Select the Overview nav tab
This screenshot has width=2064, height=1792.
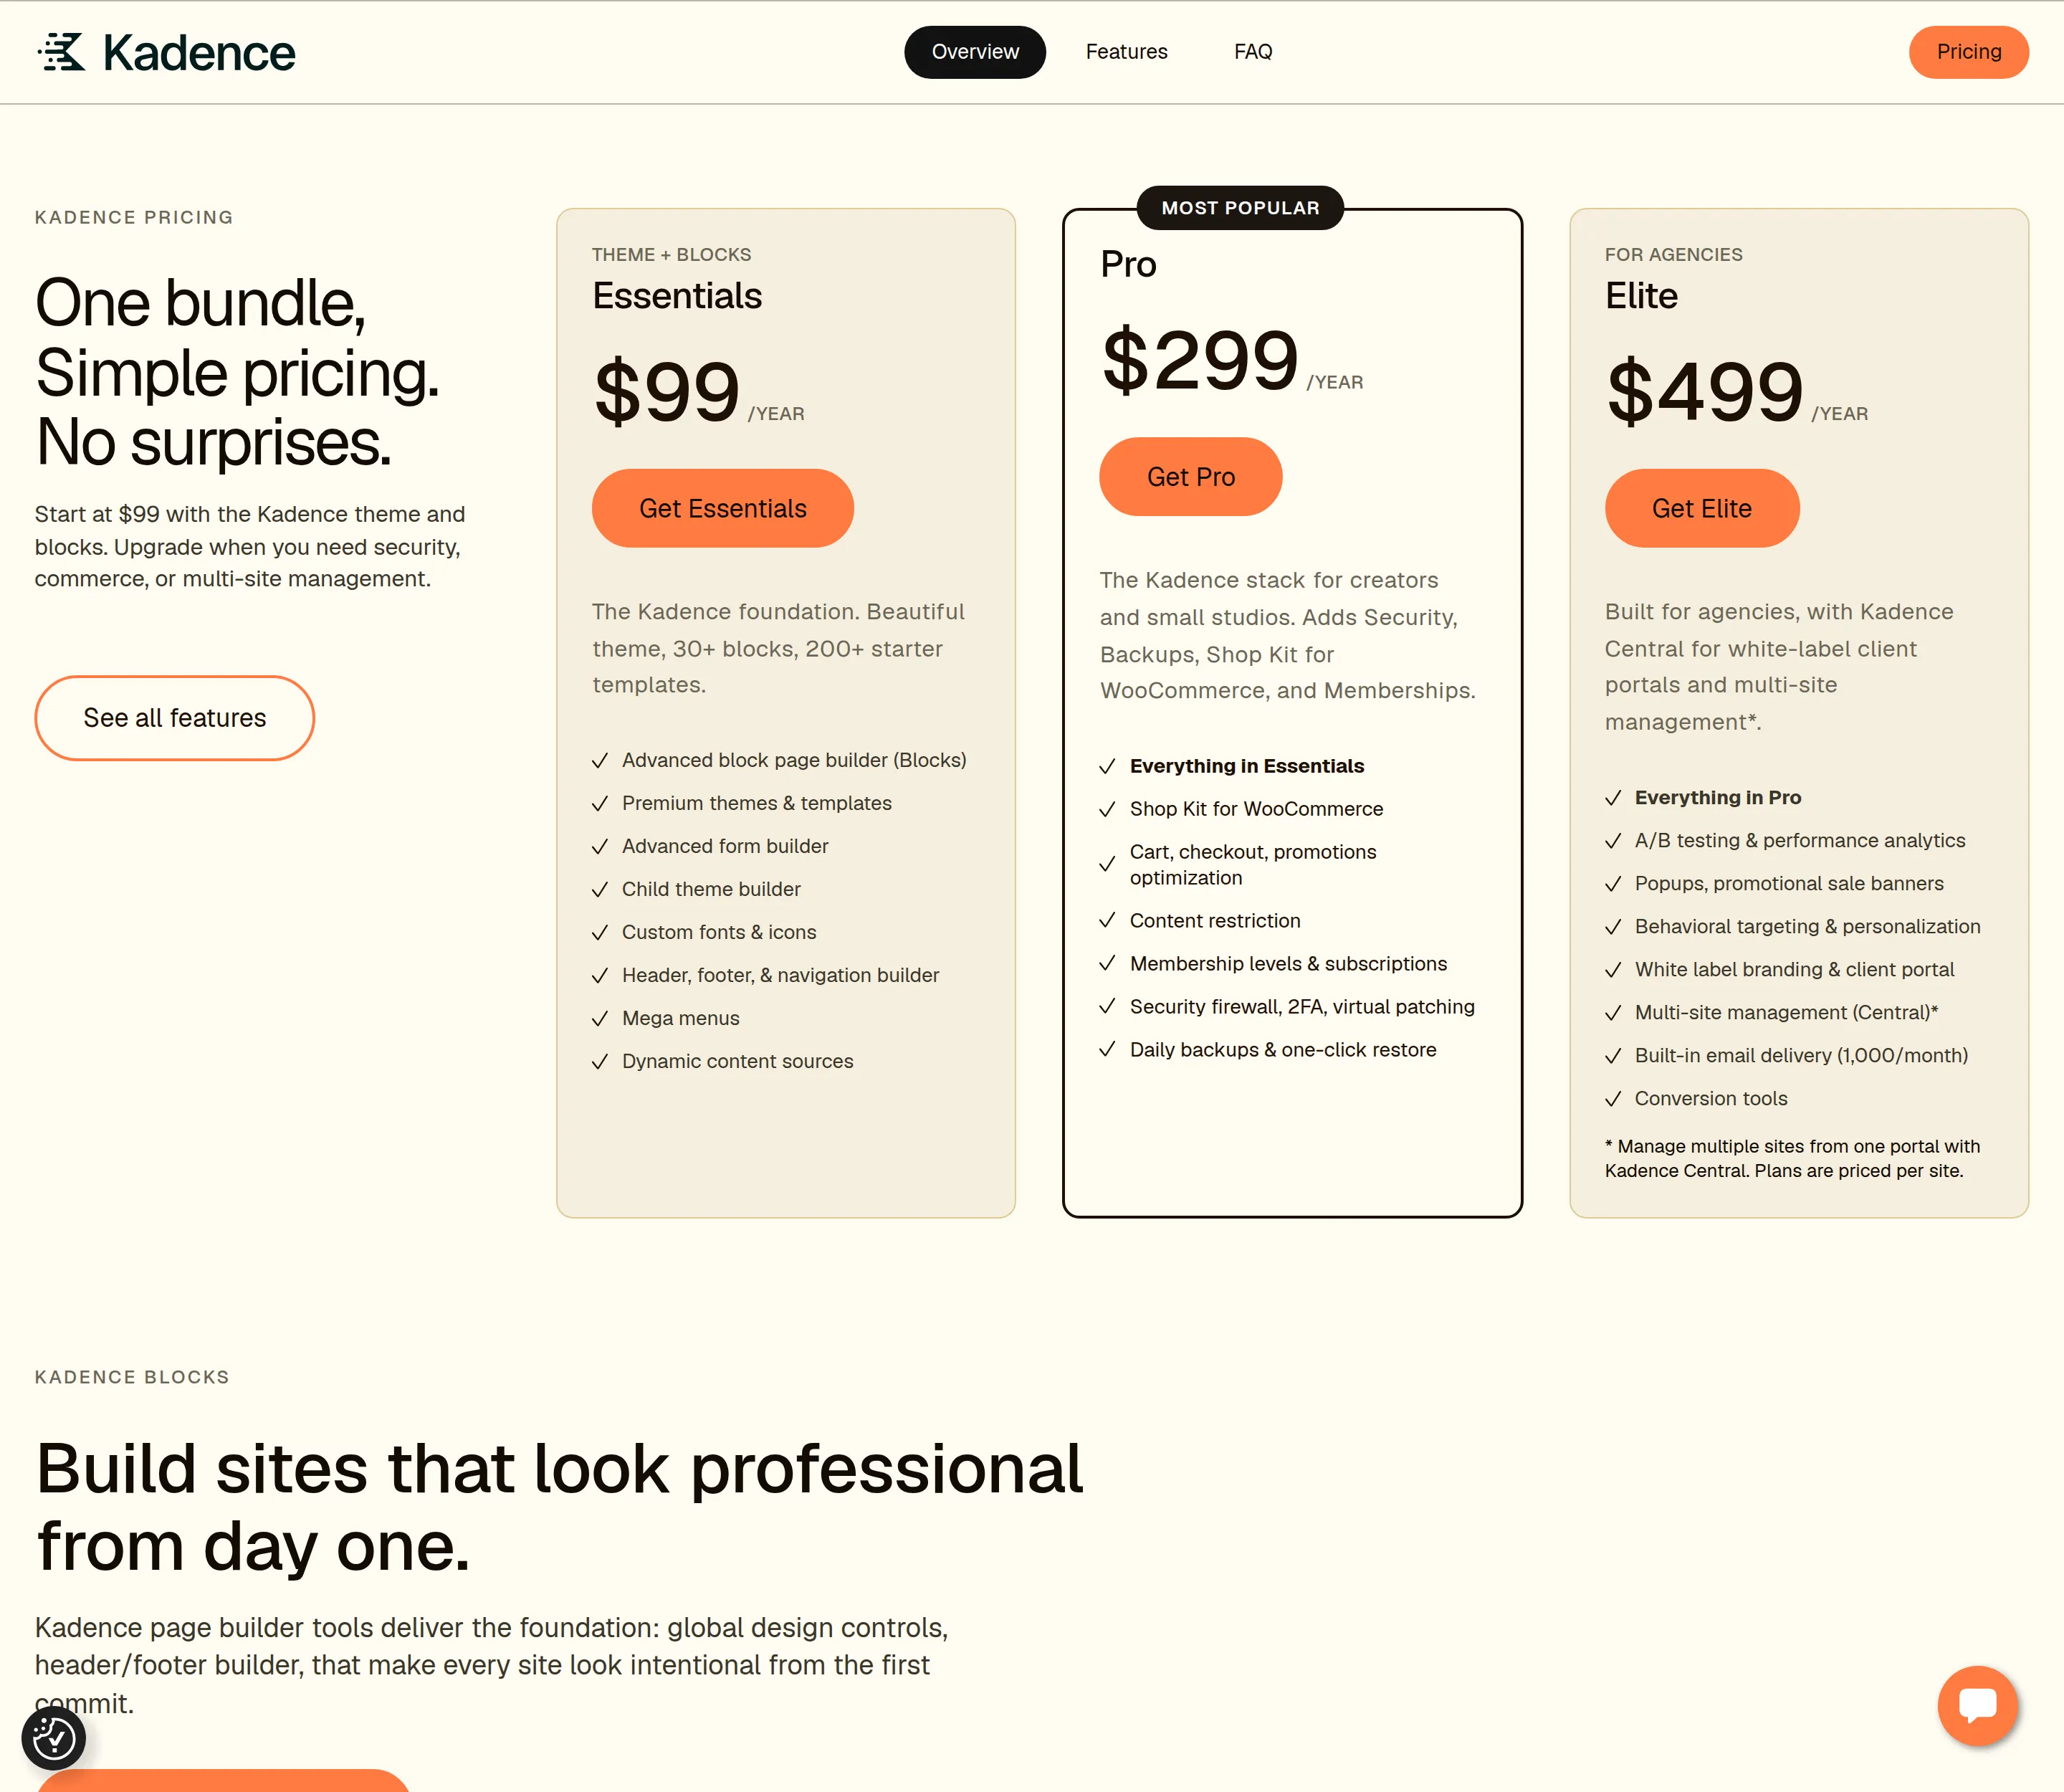[x=975, y=52]
